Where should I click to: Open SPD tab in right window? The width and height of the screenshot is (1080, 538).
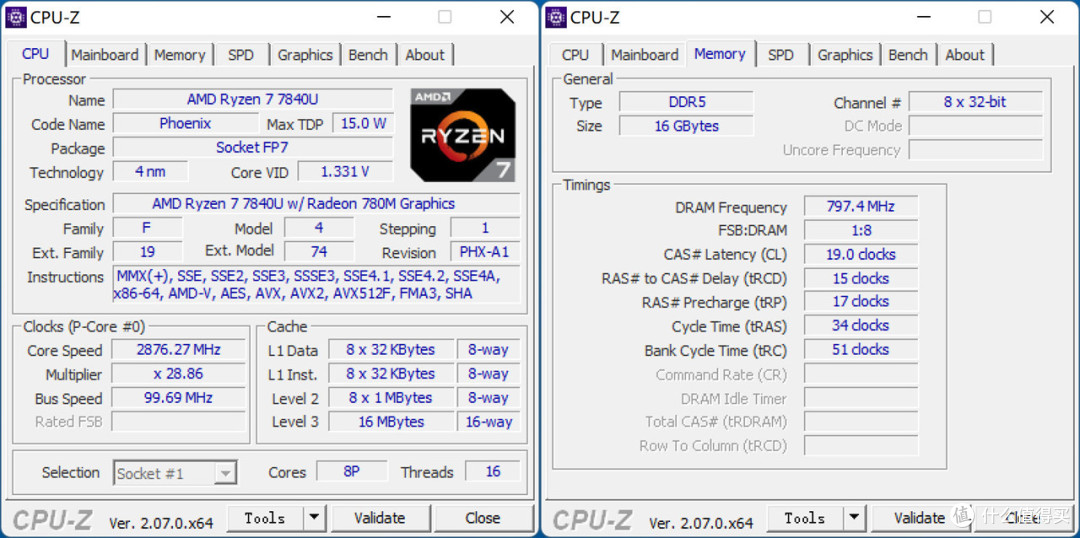[780, 55]
